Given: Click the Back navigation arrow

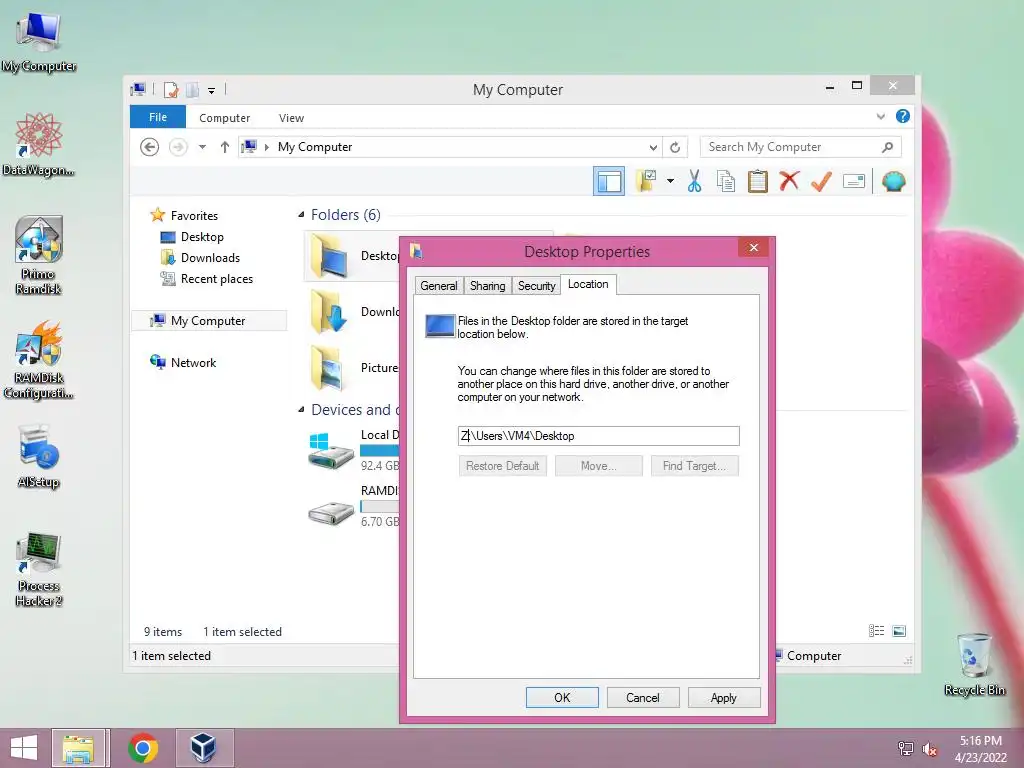Looking at the screenshot, I should click(x=150, y=147).
